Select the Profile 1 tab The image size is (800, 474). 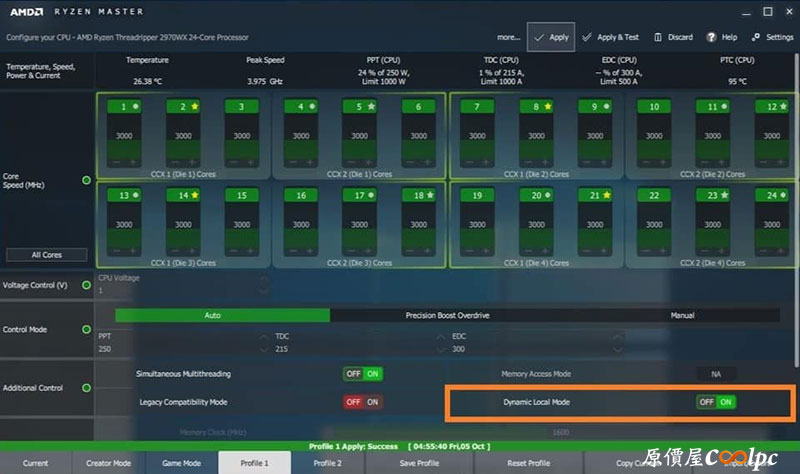[x=255, y=463]
